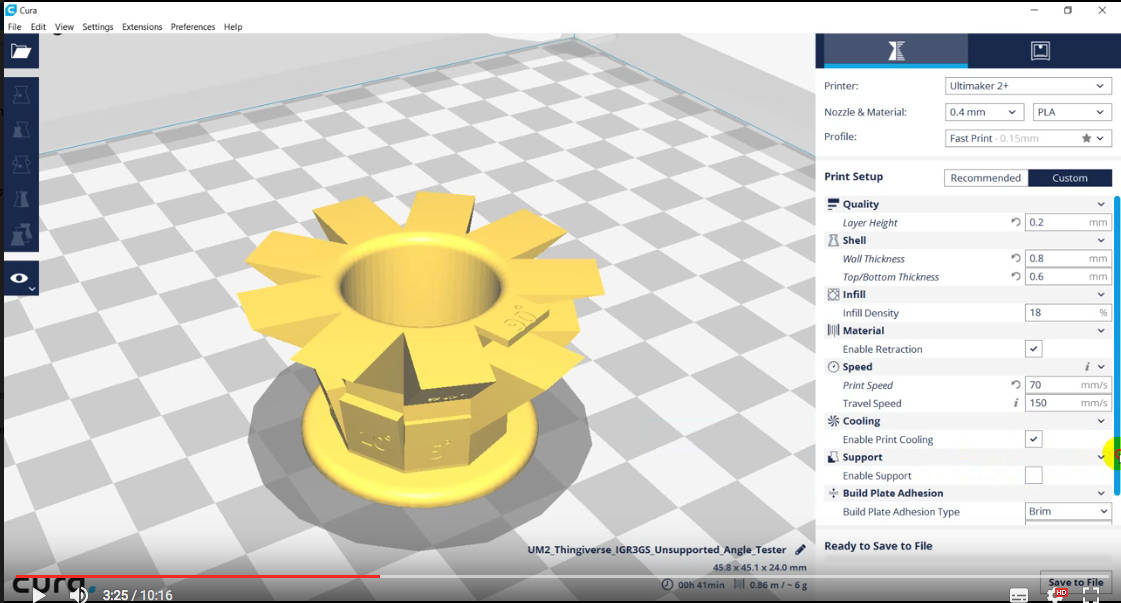
Task: Click the Support category icon
Action: 833,457
